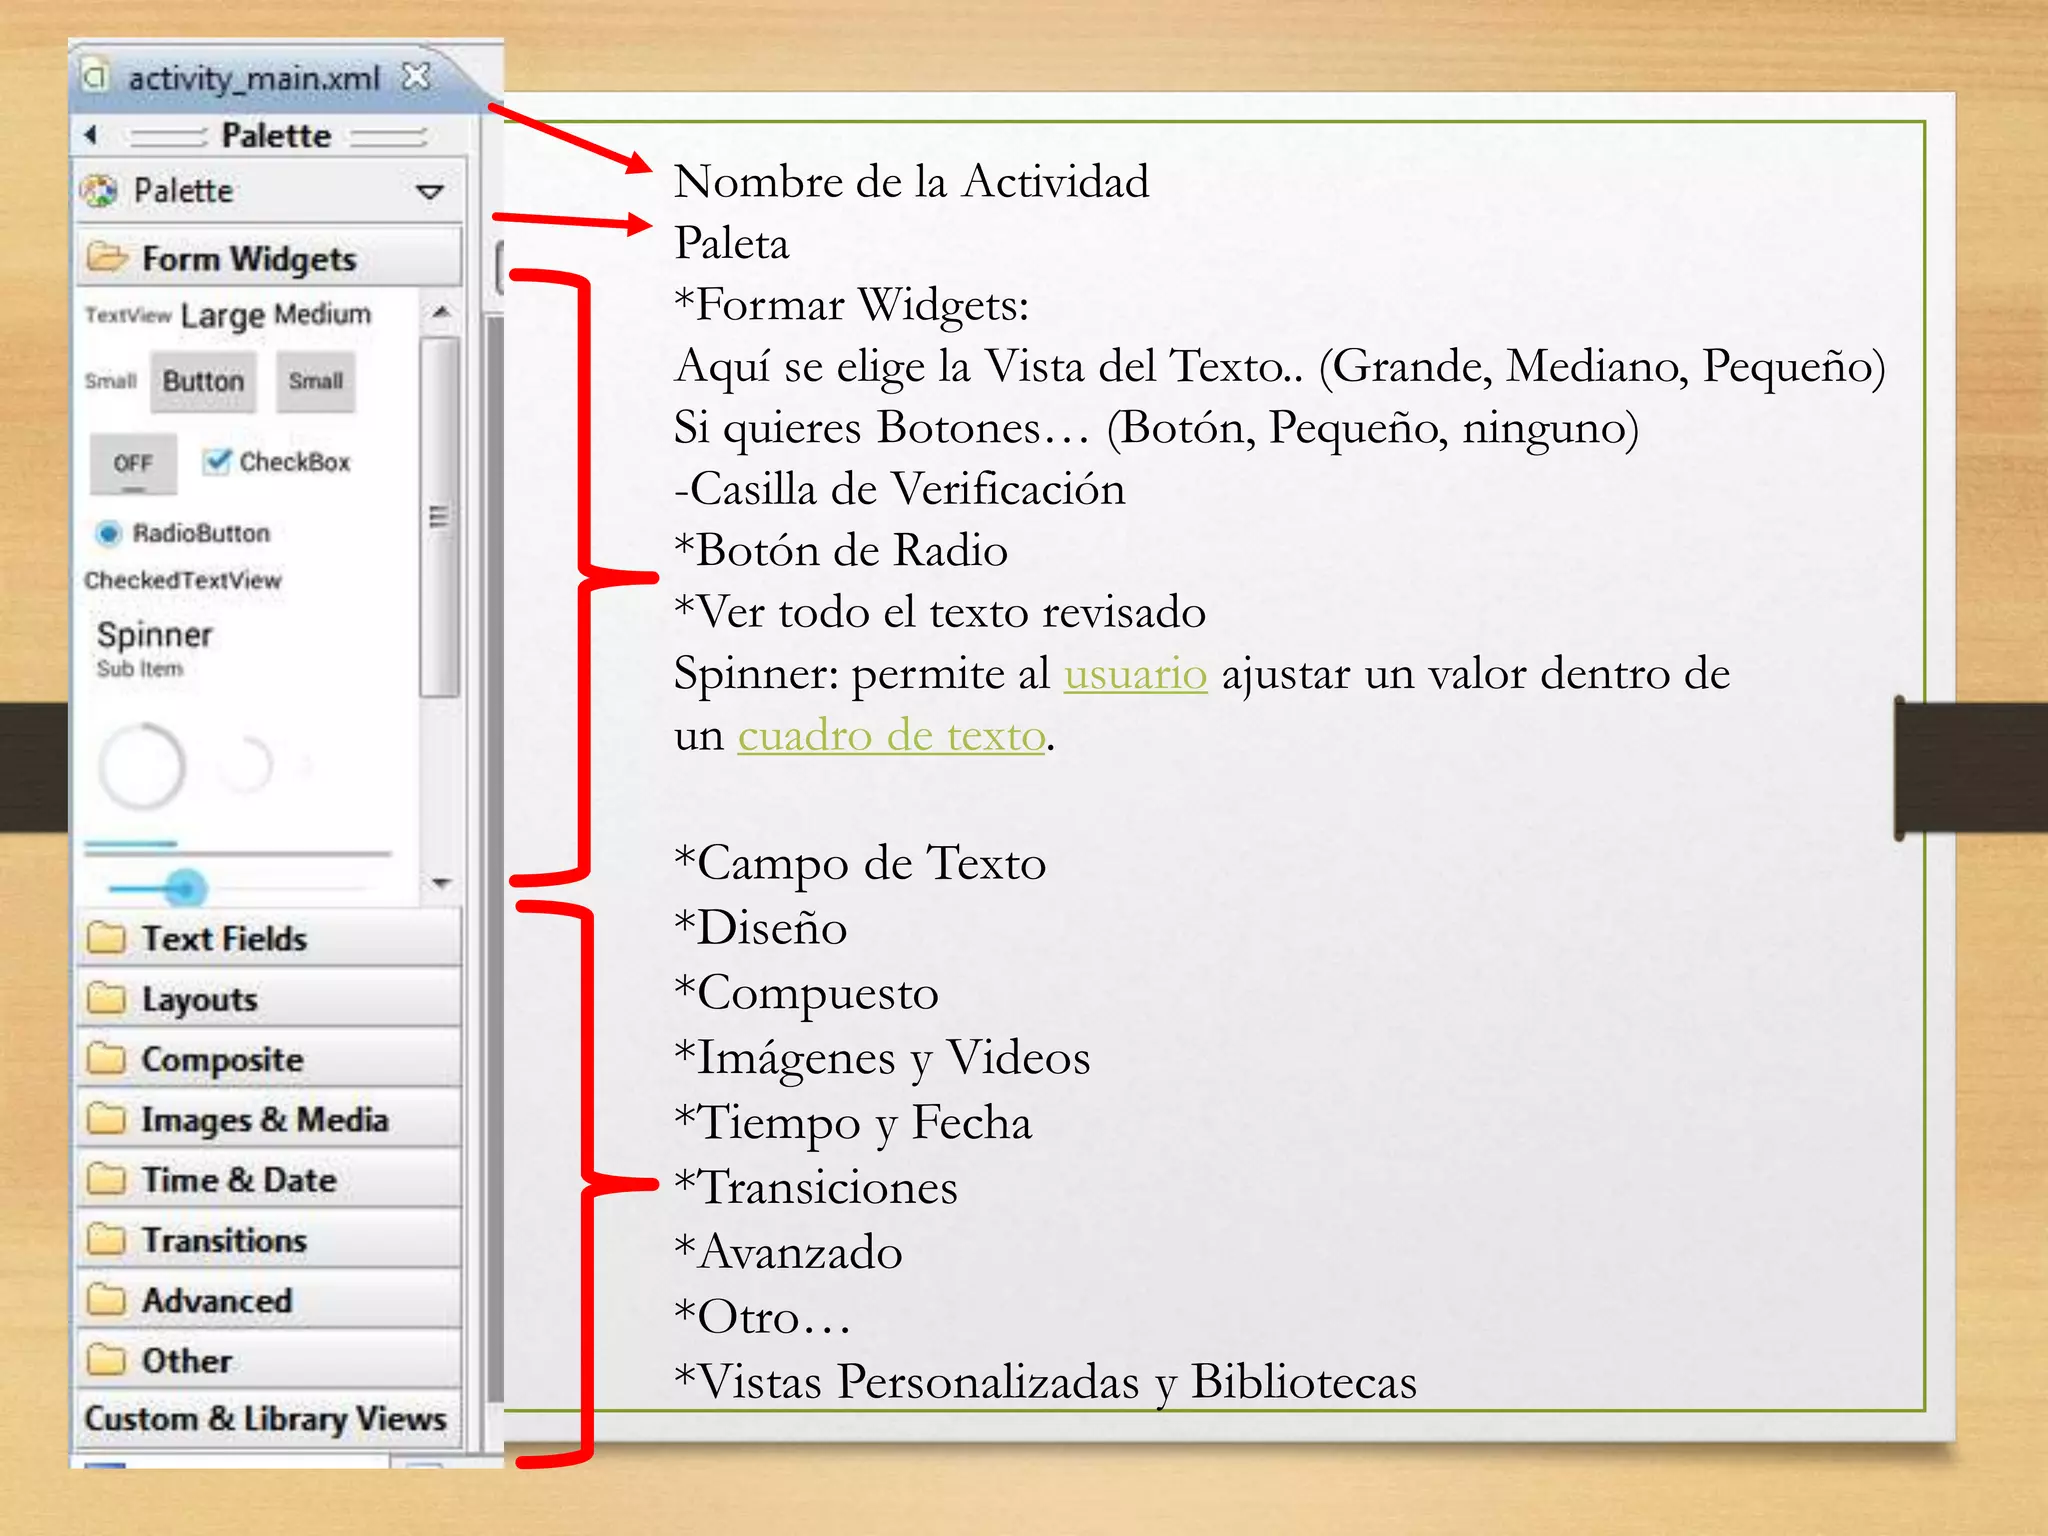Click the palette scrollbar up arrow
Viewport: 2048px width, 1536px height.
pyautogui.click(x=440, y=313)
